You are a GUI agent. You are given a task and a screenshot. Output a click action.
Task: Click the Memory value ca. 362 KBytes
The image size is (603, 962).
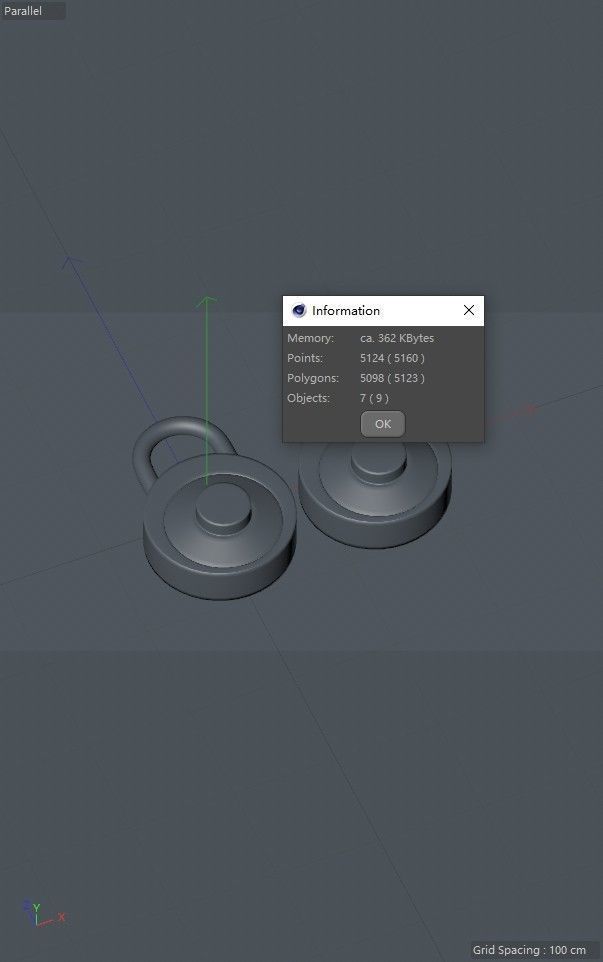tap(397, 338)
